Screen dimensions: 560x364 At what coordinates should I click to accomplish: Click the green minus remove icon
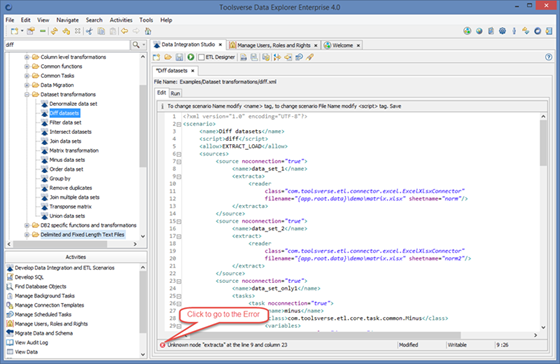click(x=43, y=31)
